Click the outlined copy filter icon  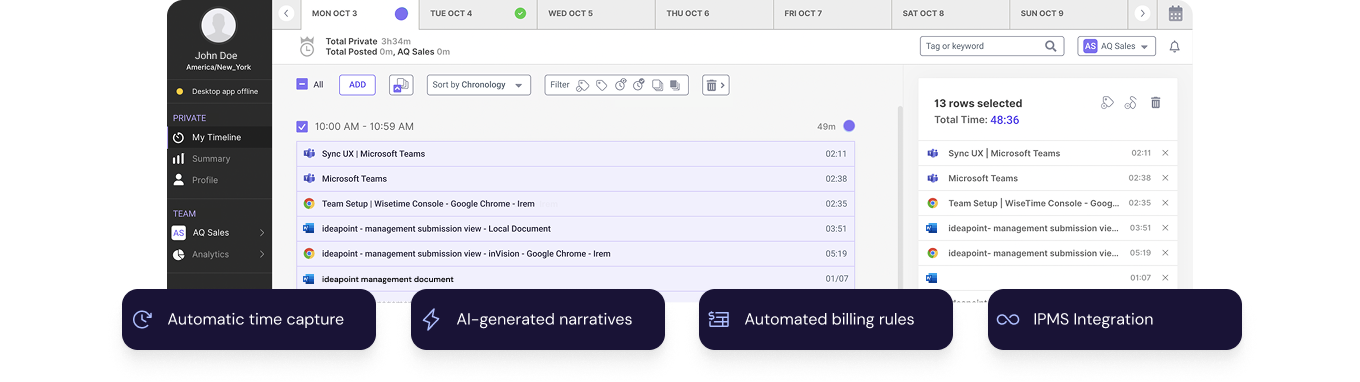pyautogui.click(x=657, y=85)
